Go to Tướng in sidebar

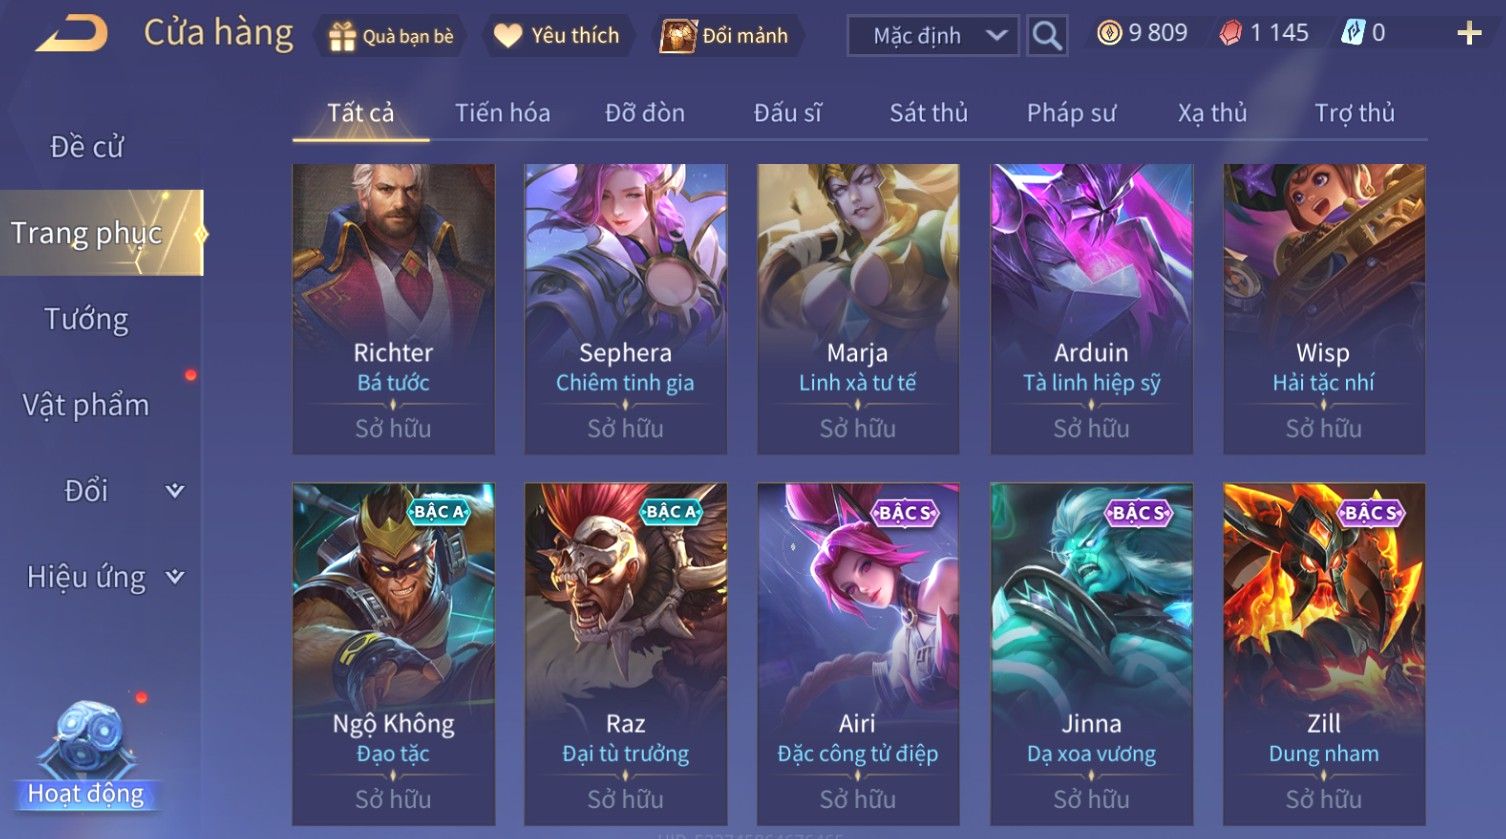click(87, 319)
